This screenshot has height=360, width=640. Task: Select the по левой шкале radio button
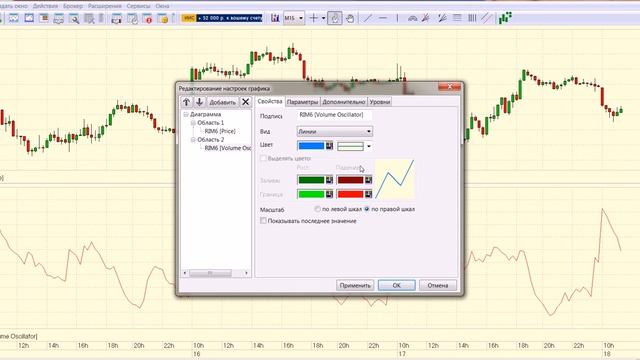(318, 209)
